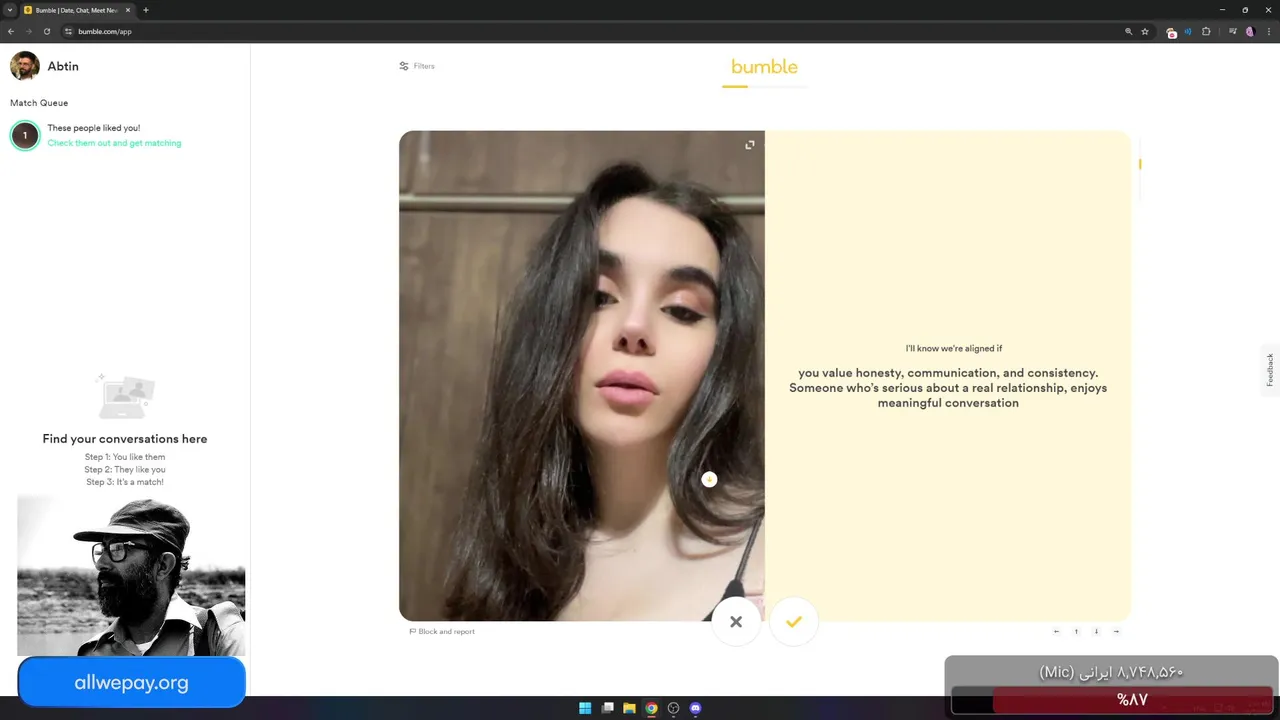Click the small down-arrow badge on the profile photo
The width and height of the screenshot is (1280, 720).
tap(709, 479)
